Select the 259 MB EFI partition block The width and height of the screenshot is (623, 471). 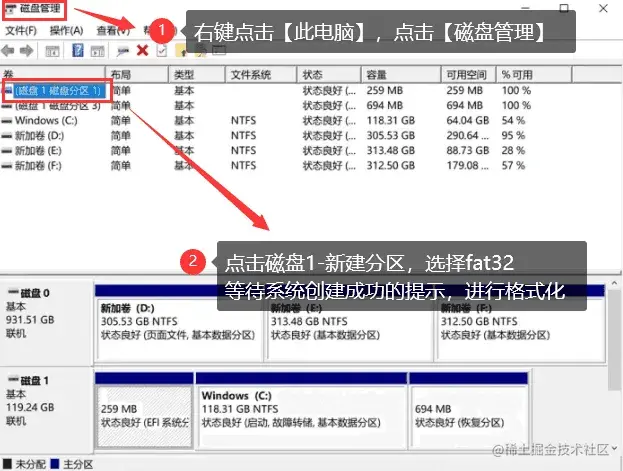pyautogui.click(x=144, y=410)
